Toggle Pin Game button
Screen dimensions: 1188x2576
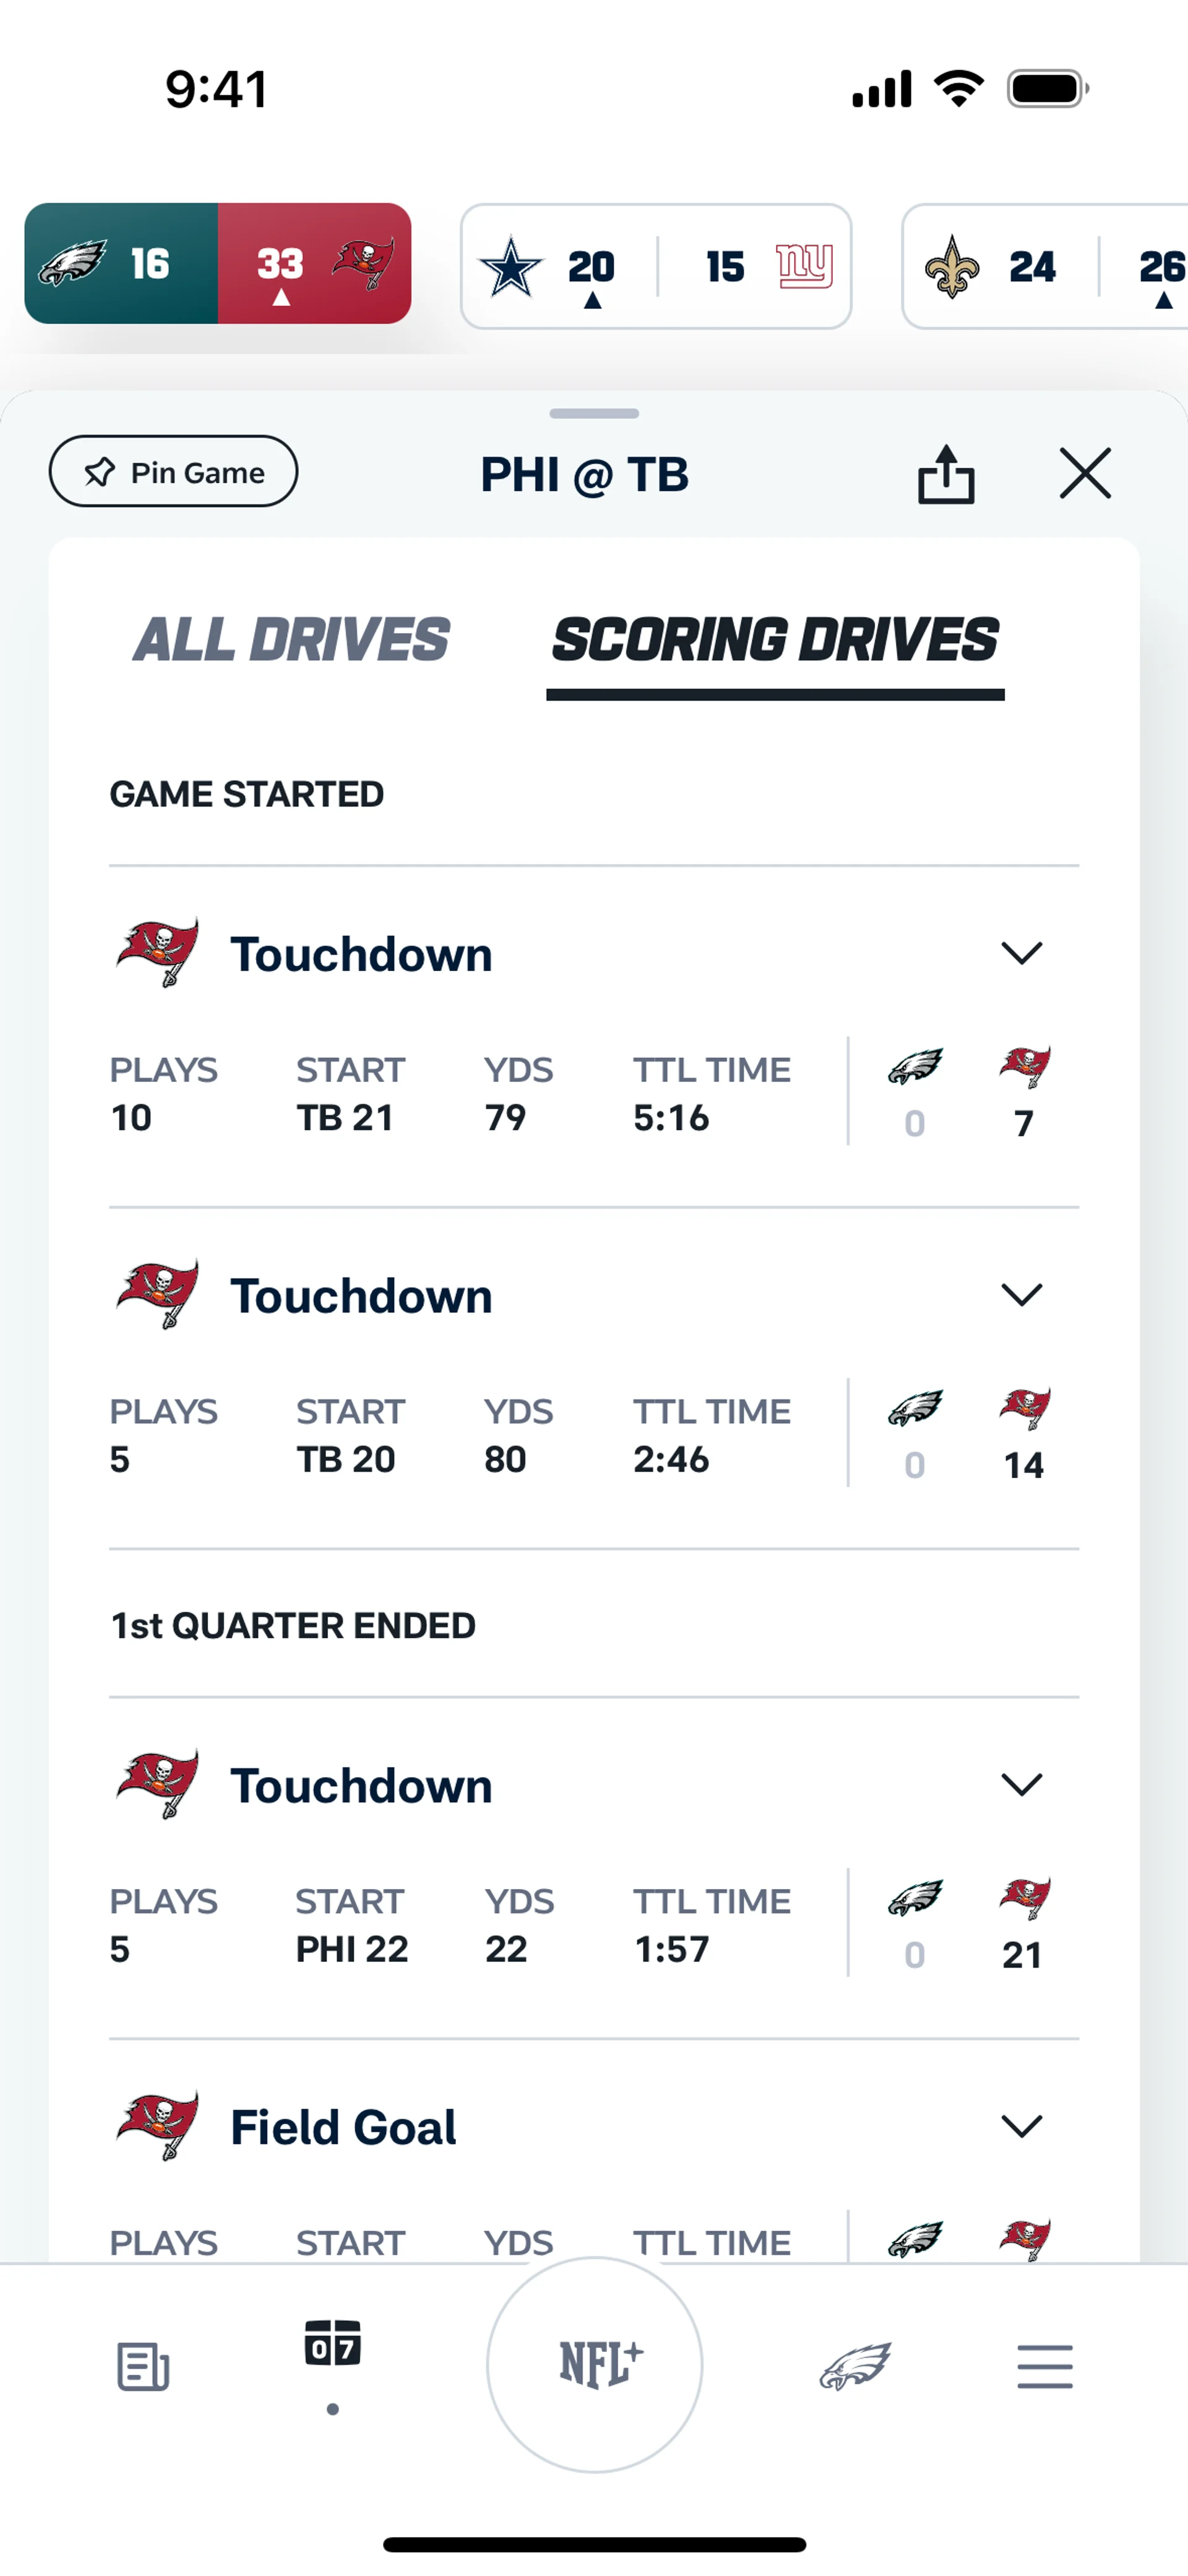click(x=173, y=471)
